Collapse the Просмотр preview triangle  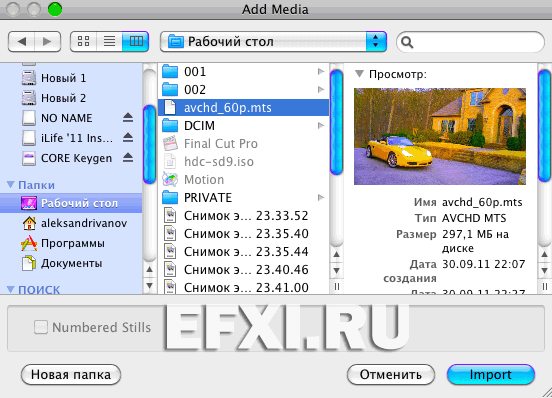point(359,74)
